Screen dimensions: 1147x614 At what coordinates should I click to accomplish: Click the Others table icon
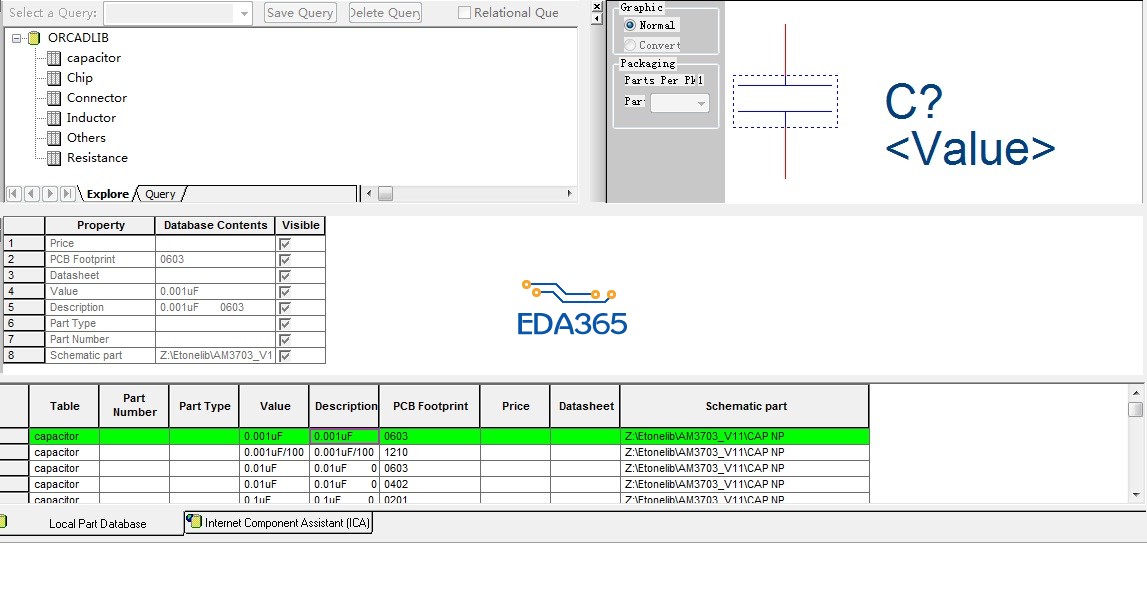click(53, 138)
